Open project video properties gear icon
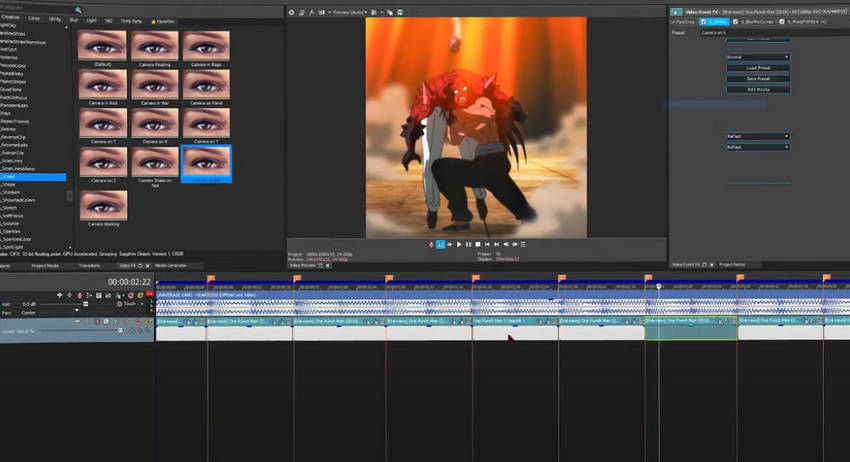 click(x=292, y=12)
